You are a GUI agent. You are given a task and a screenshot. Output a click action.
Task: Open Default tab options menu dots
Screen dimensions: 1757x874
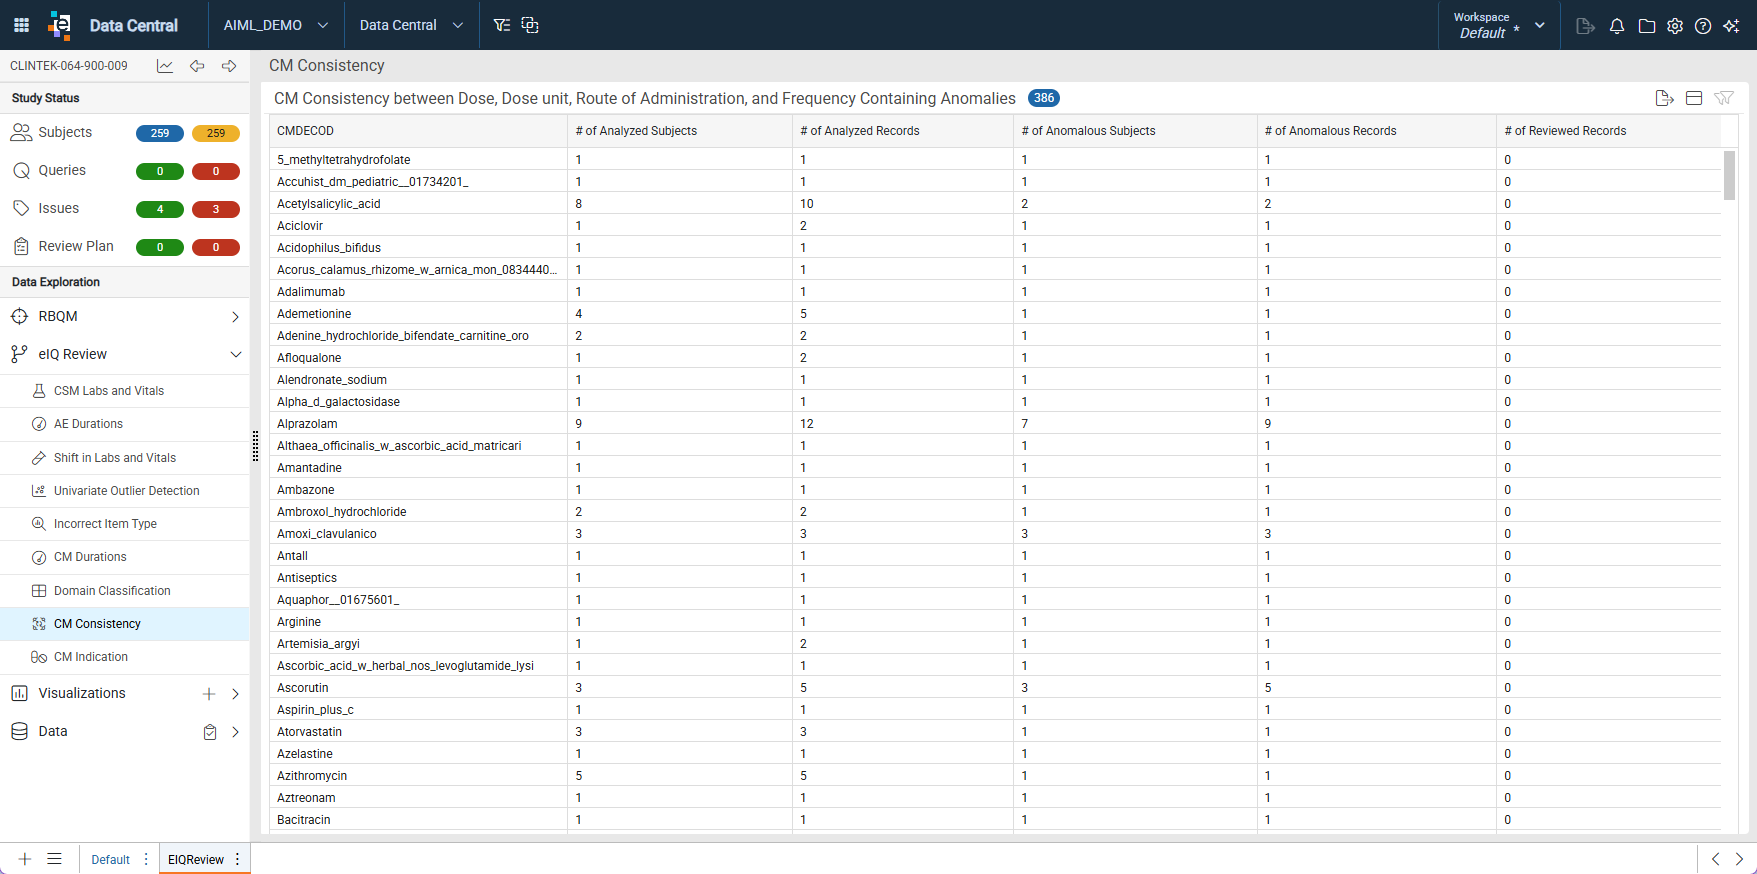(146, 859)
